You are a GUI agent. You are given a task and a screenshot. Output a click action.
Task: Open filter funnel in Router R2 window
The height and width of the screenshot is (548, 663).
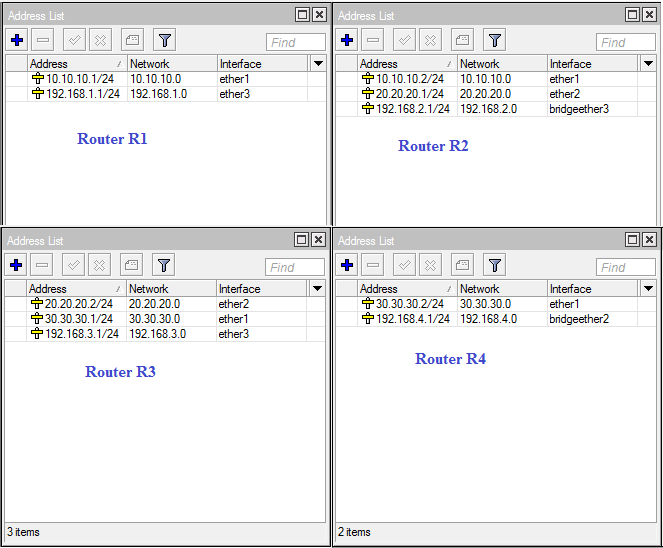[x=494, y=40]
